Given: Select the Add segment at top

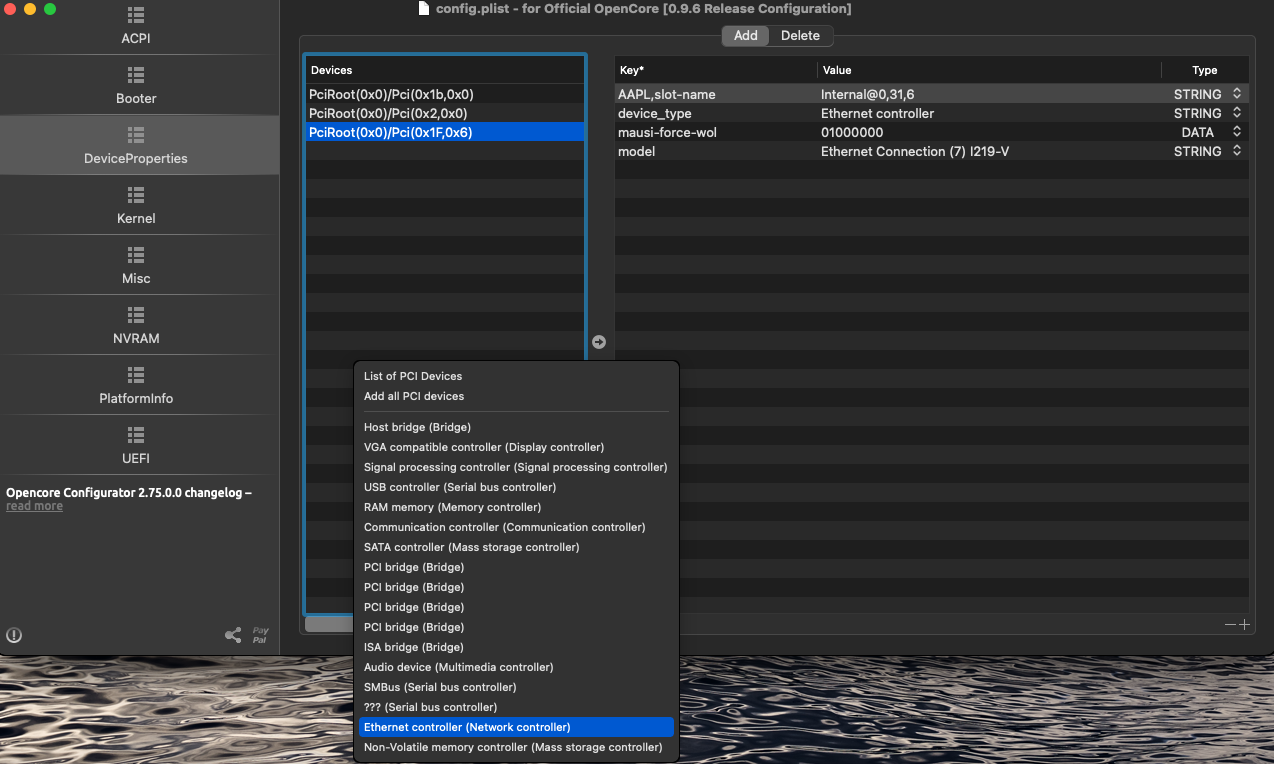Looking at the screenshot, I should 746,36.
